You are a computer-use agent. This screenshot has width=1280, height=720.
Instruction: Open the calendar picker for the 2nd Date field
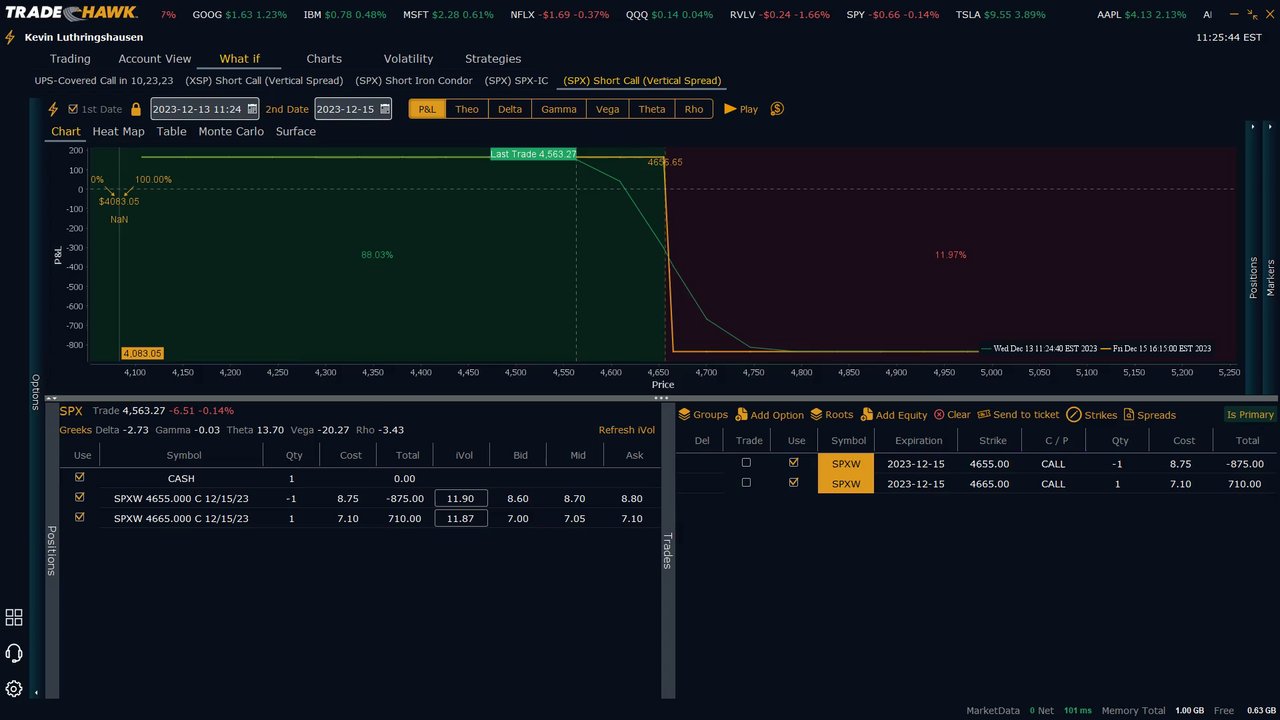pyautogui.click(x=385, y=109)
